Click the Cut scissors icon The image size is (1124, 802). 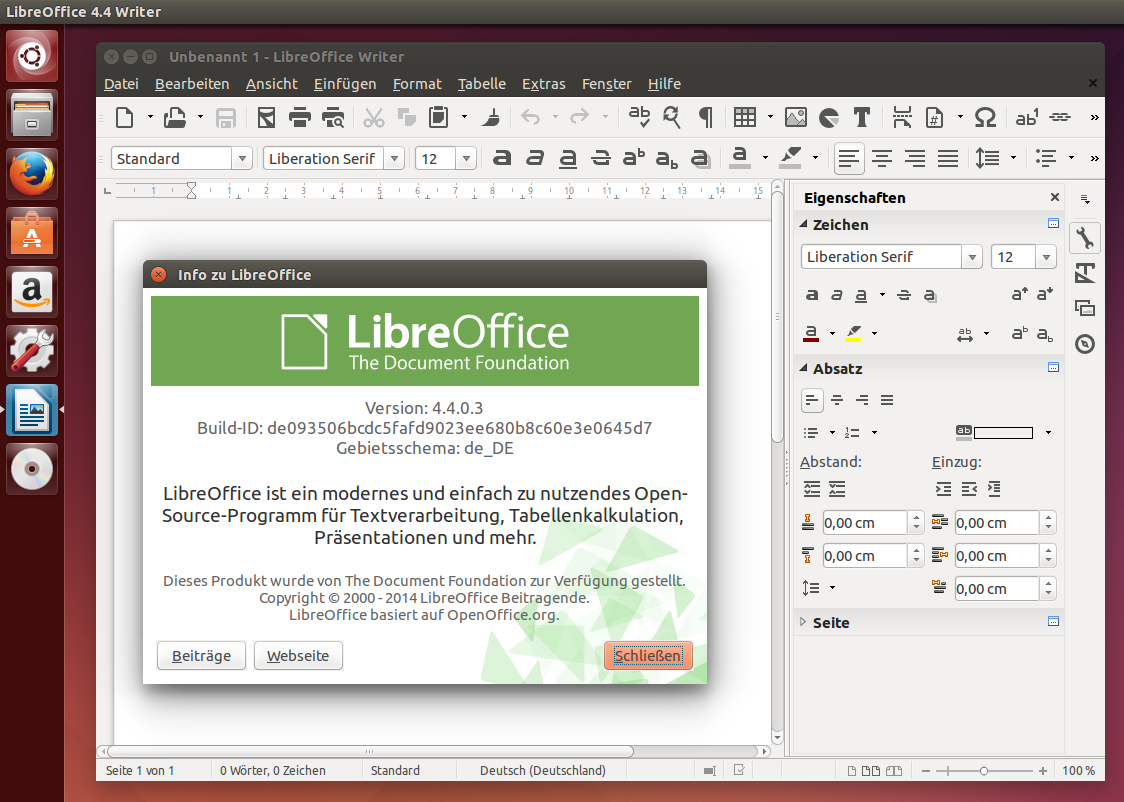click(x=374, y=117)
